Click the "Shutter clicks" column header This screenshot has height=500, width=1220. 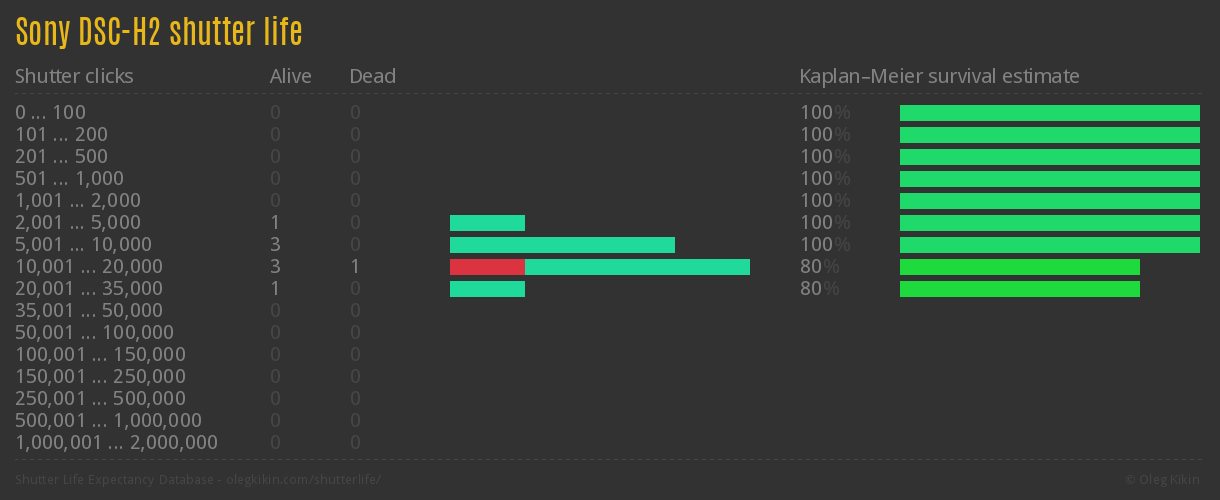(74, 76)
